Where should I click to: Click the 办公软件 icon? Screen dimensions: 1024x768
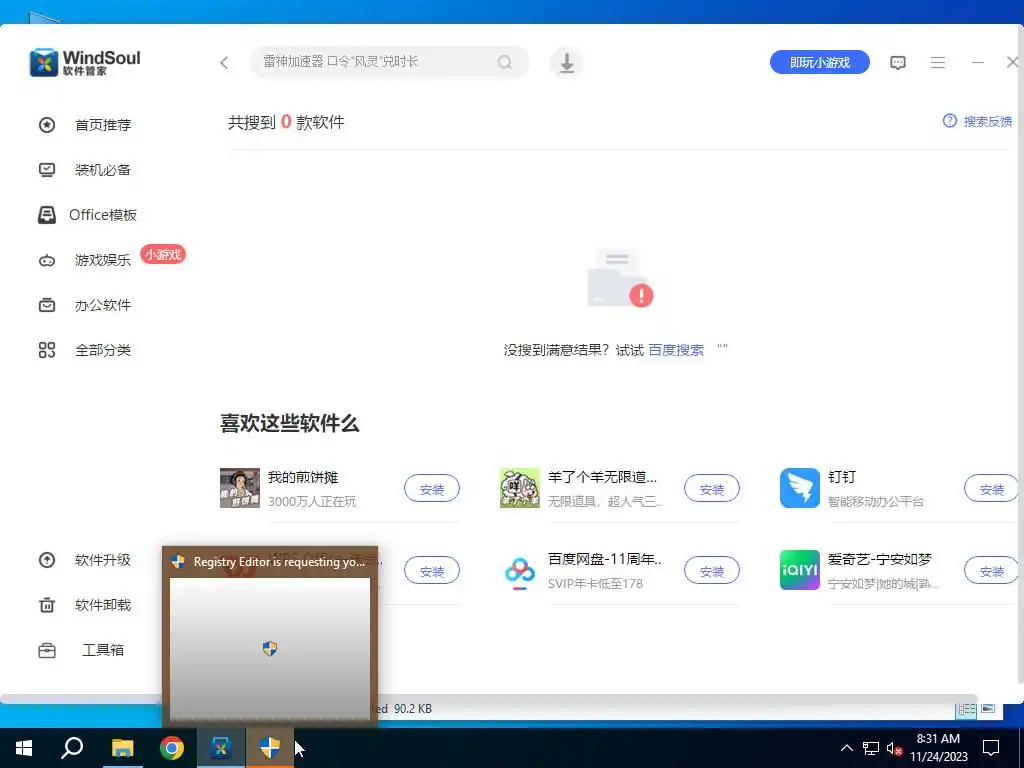pos(47,305)
